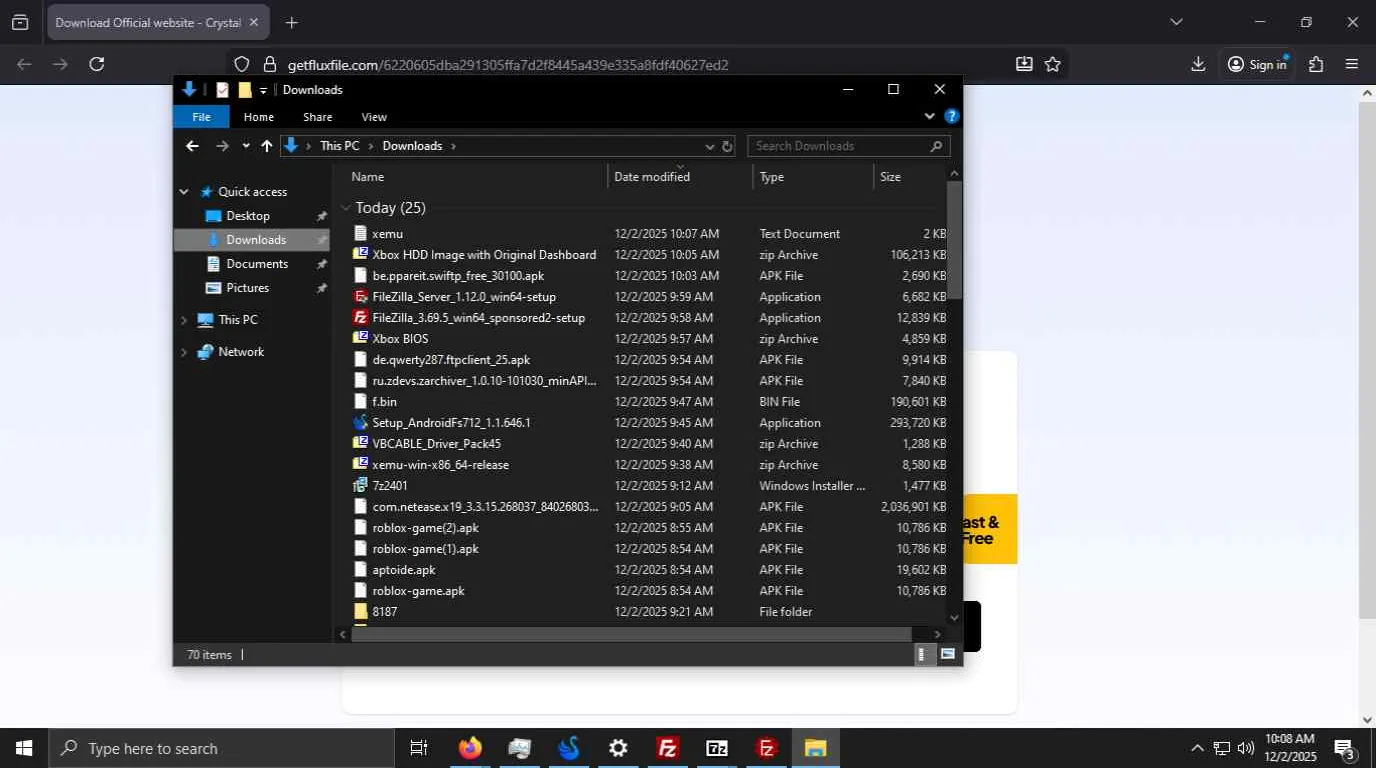This screenshot has width=1376, height=768.
Task: Open the View ribbon tab
Action: 374,117
